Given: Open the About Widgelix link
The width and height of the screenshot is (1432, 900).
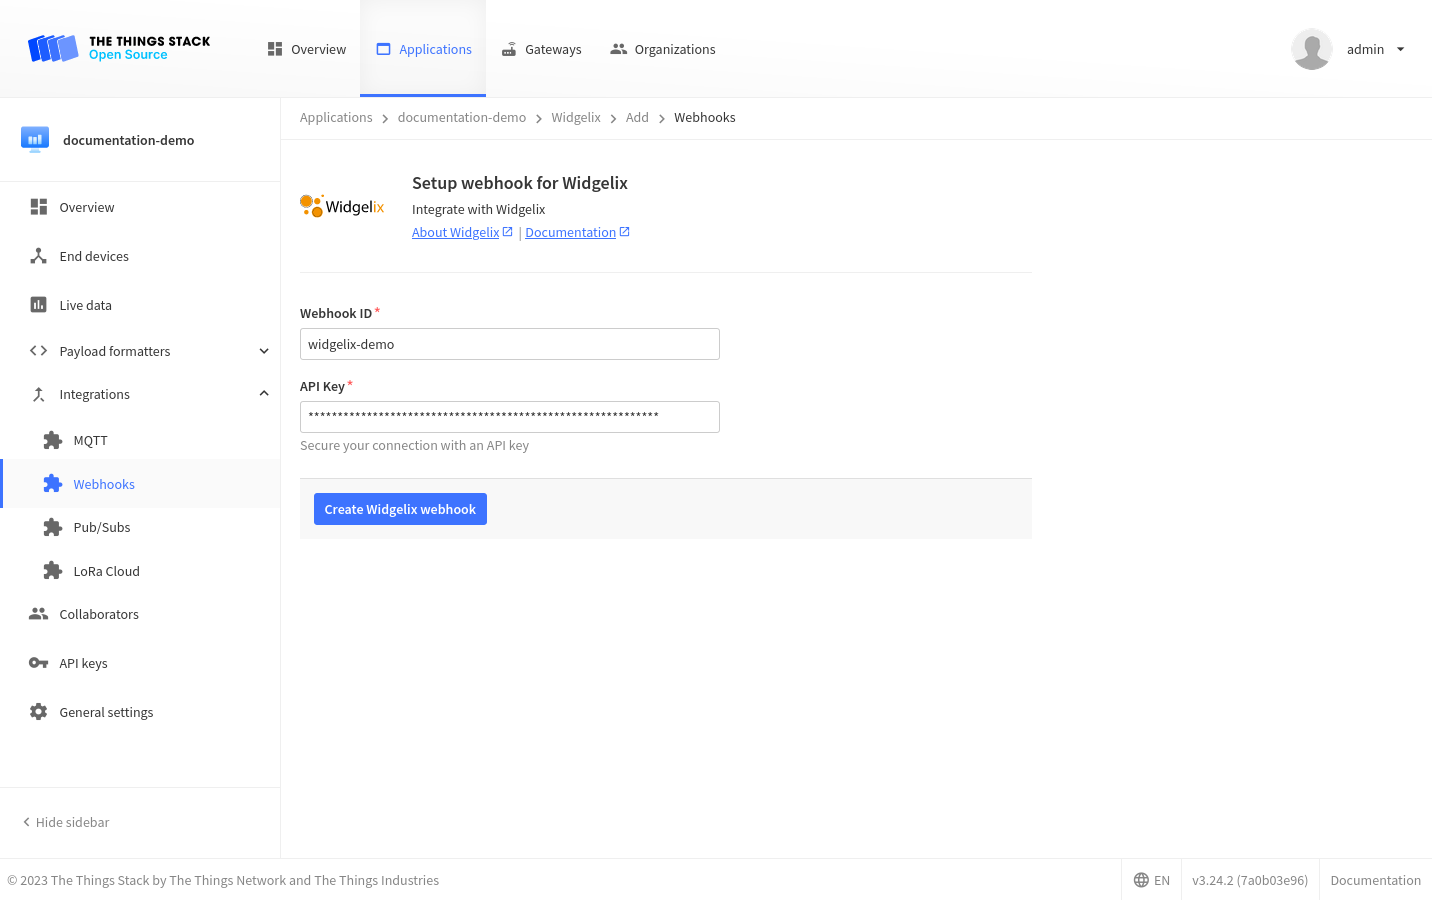Looking at the screenshot, I should pos(456,232).
